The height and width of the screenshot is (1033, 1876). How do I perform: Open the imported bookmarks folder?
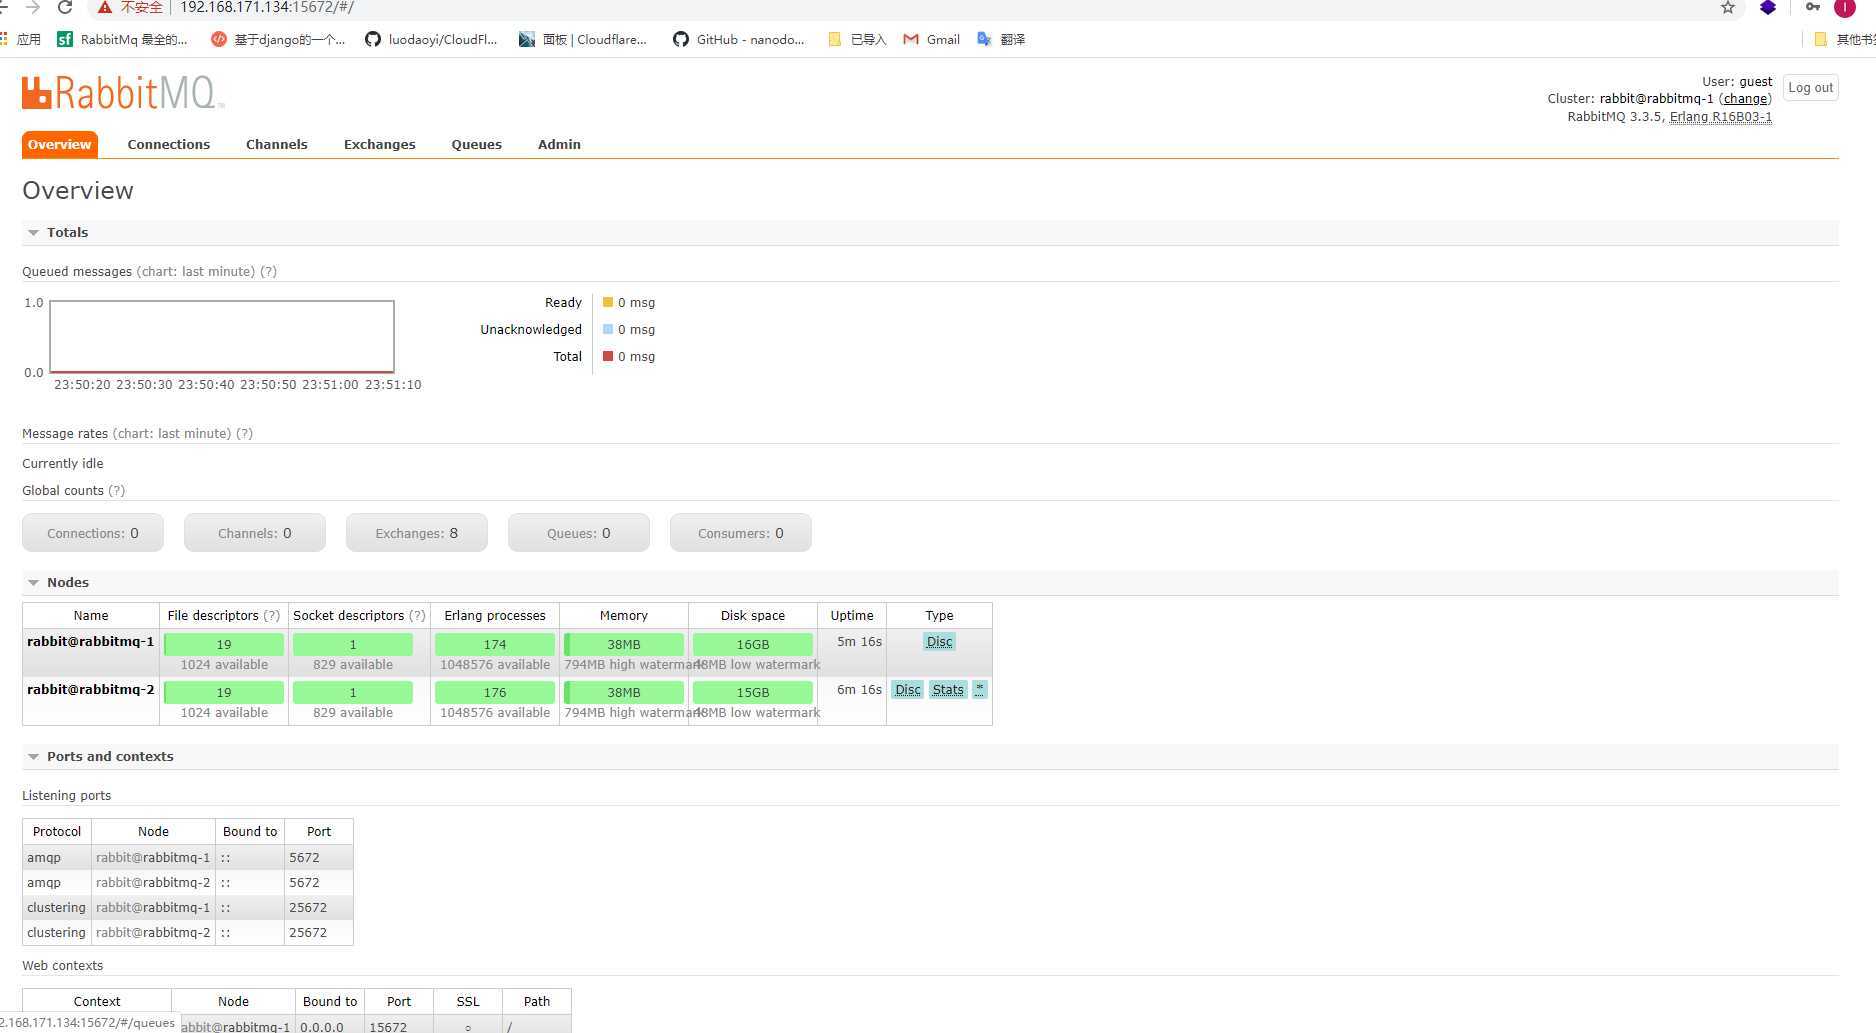(x=857, y=39)
